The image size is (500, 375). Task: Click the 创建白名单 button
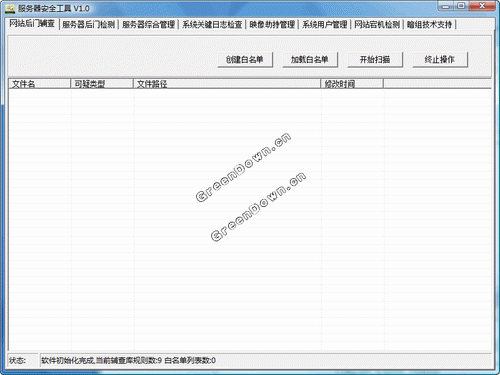click(x=245, y=60)
